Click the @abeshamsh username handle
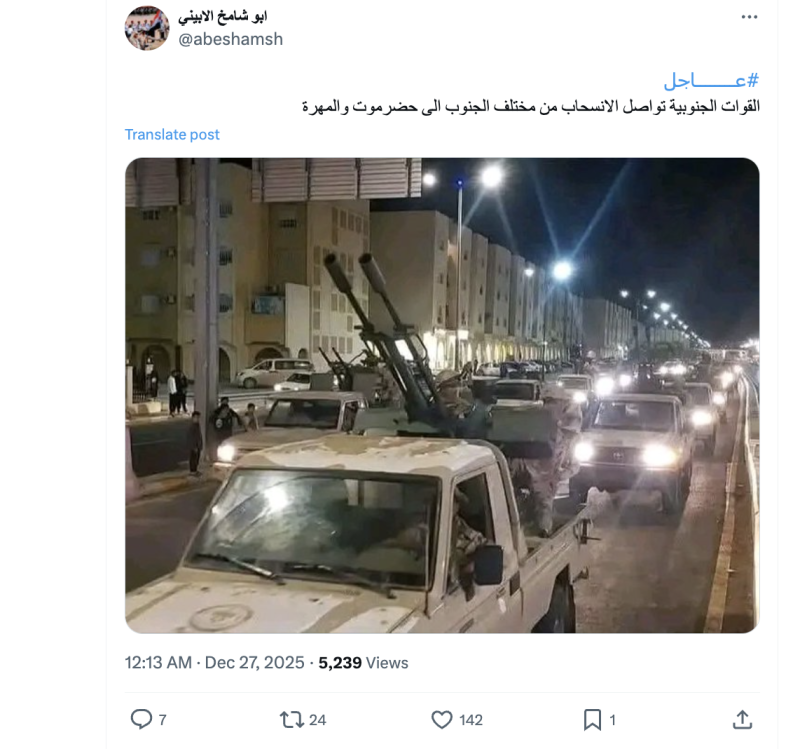This screenshot has width=800, height=749. (x=231, y=39)
